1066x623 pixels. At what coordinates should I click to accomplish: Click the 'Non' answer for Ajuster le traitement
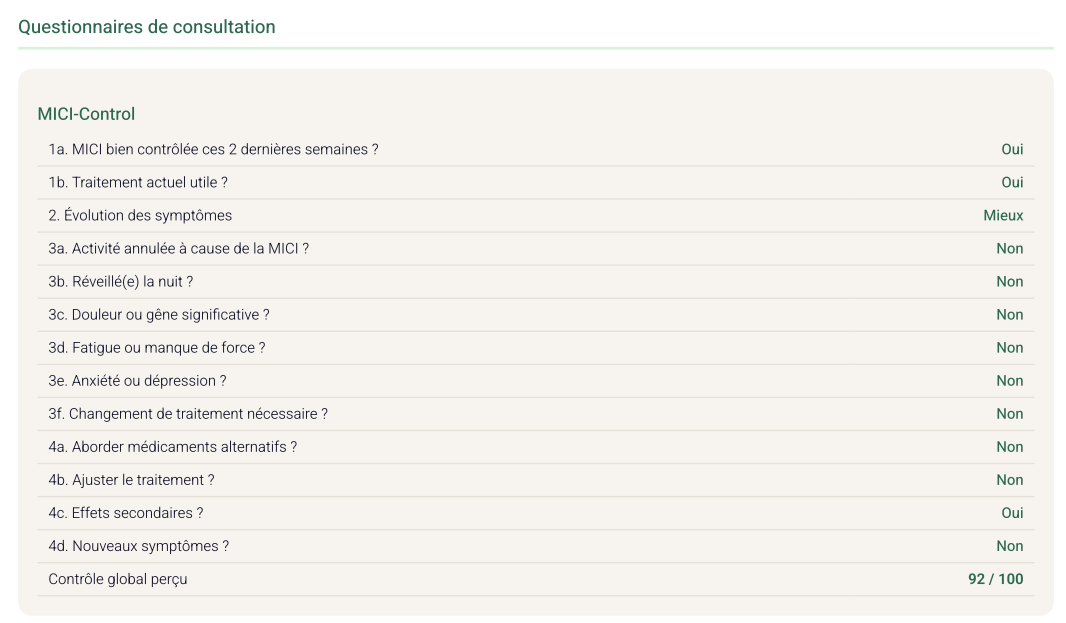[1010, 480]
